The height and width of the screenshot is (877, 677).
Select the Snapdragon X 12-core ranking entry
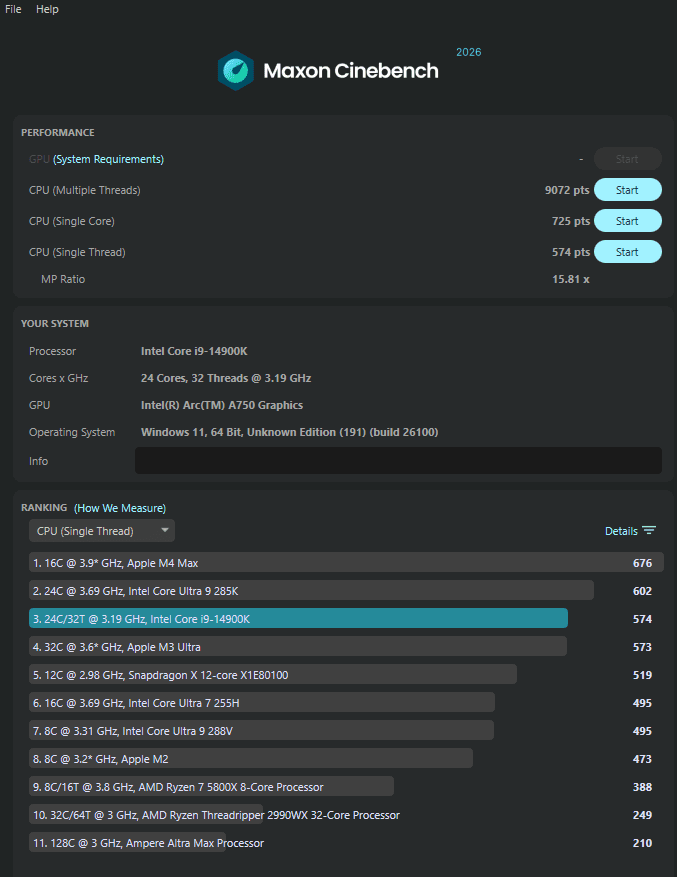pos(273,675)
